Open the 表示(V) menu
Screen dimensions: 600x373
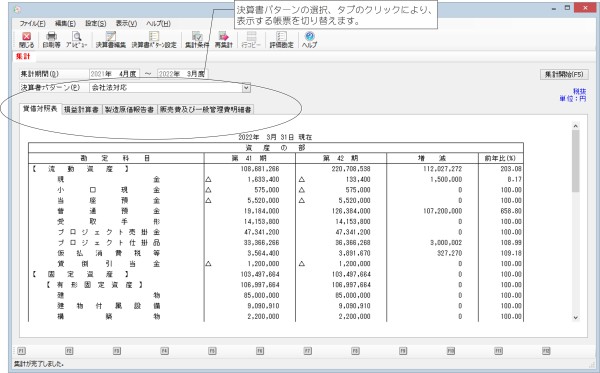(x=126, y=23)
